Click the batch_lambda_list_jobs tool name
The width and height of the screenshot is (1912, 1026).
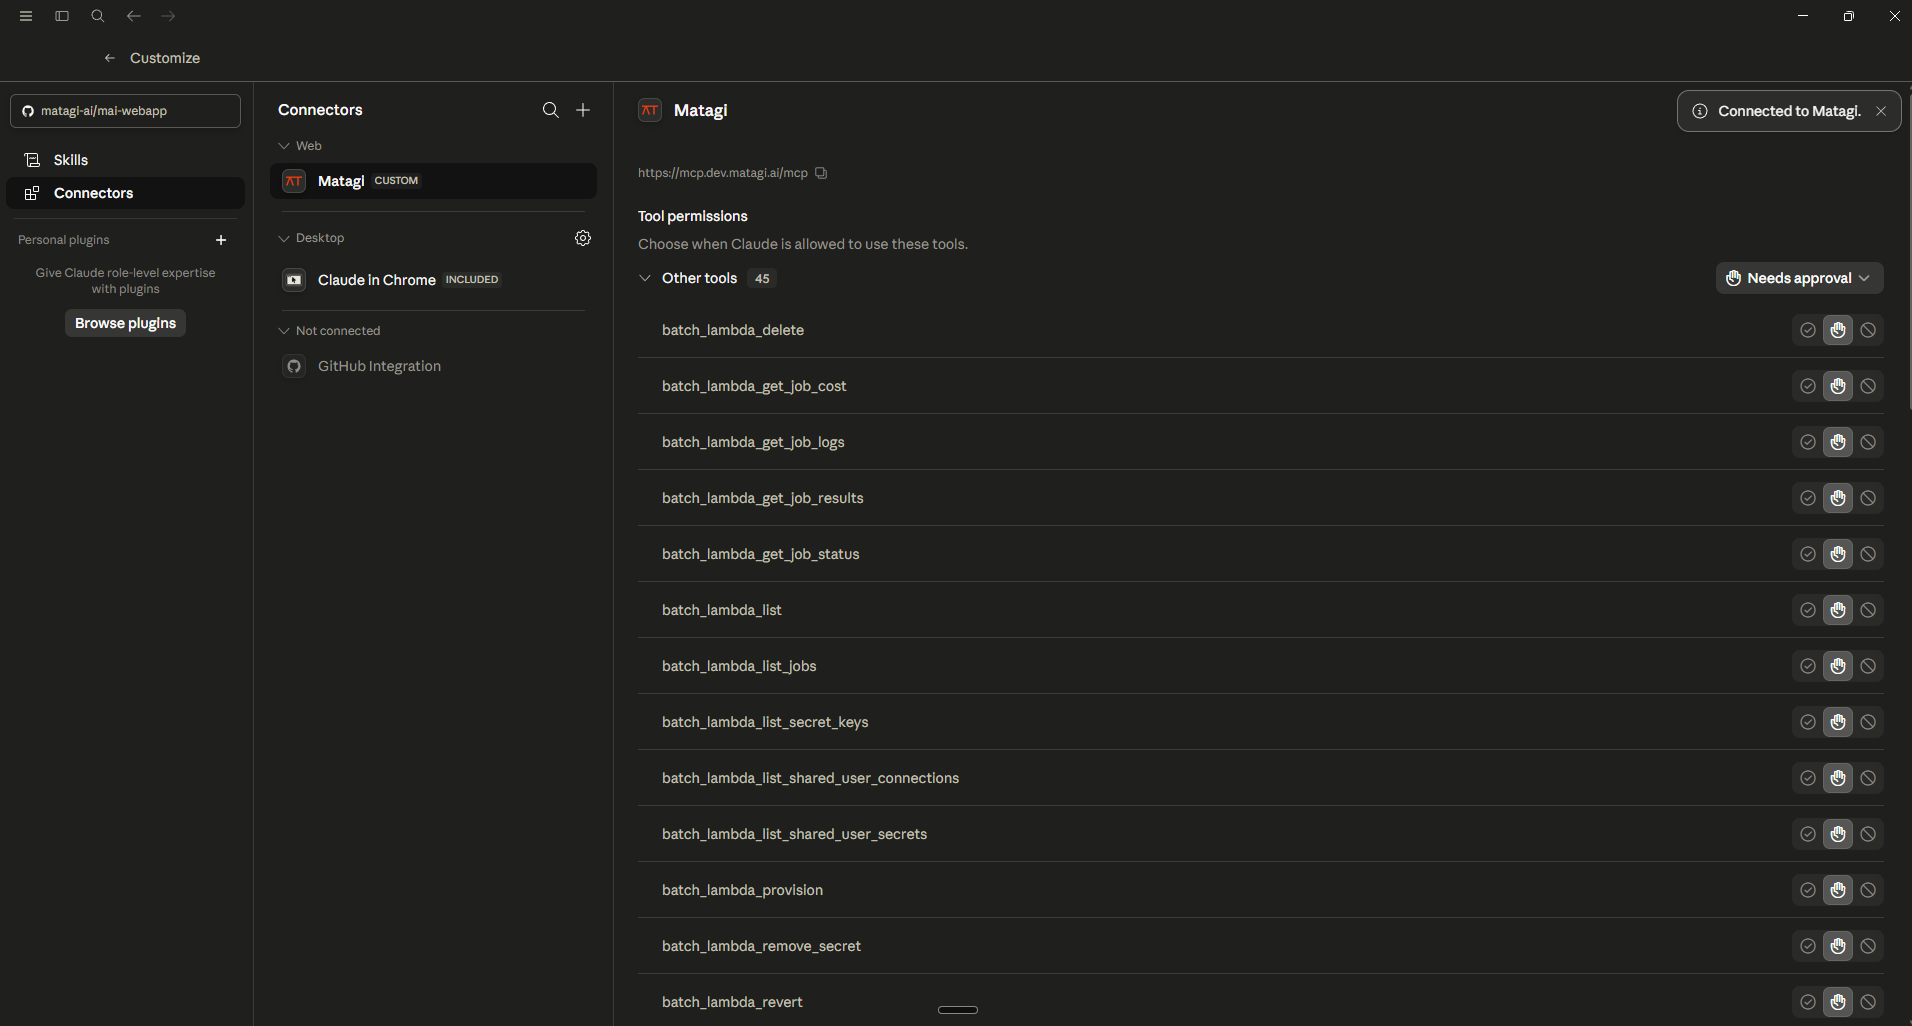[739, 666]
